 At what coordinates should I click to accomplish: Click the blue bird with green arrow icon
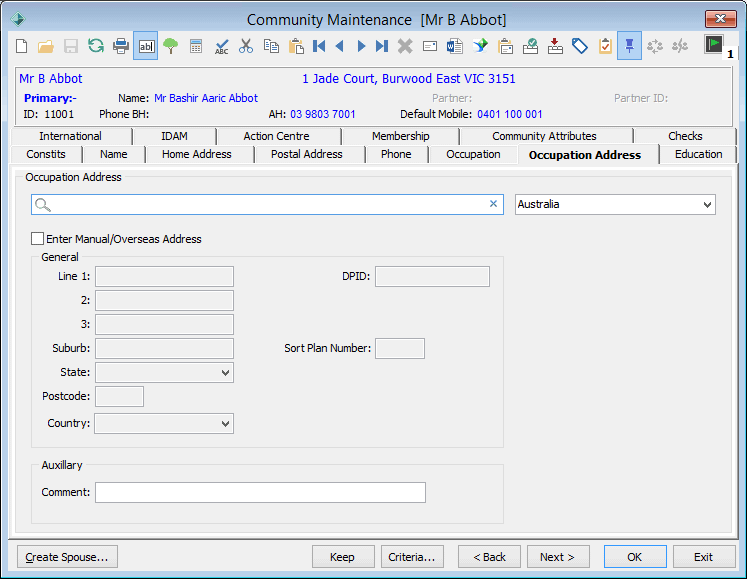tap(480, 46)
